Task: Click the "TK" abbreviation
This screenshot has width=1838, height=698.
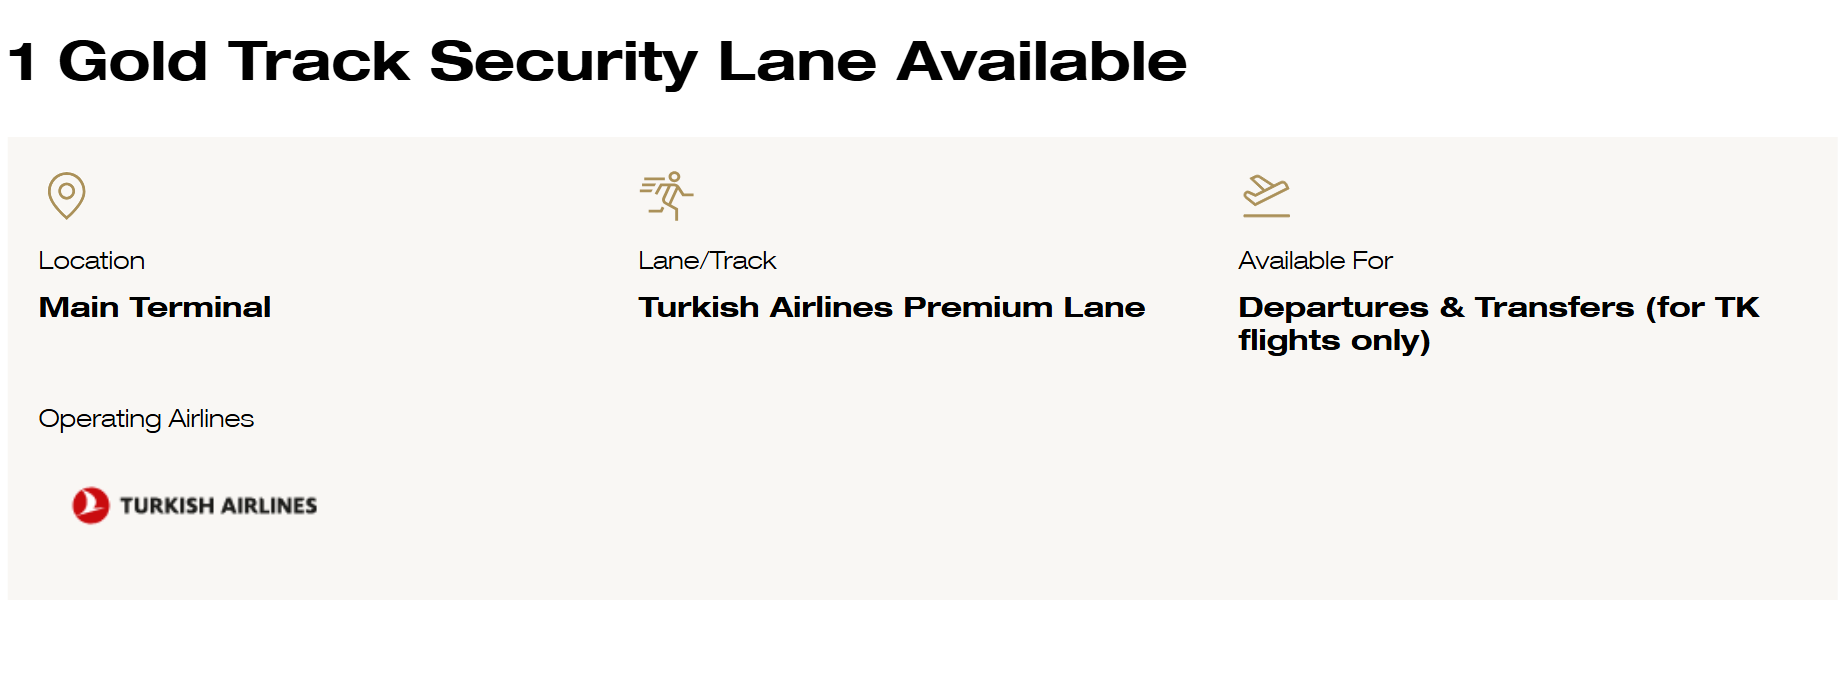Action: pyautogui.click(x=1737, y=307)
